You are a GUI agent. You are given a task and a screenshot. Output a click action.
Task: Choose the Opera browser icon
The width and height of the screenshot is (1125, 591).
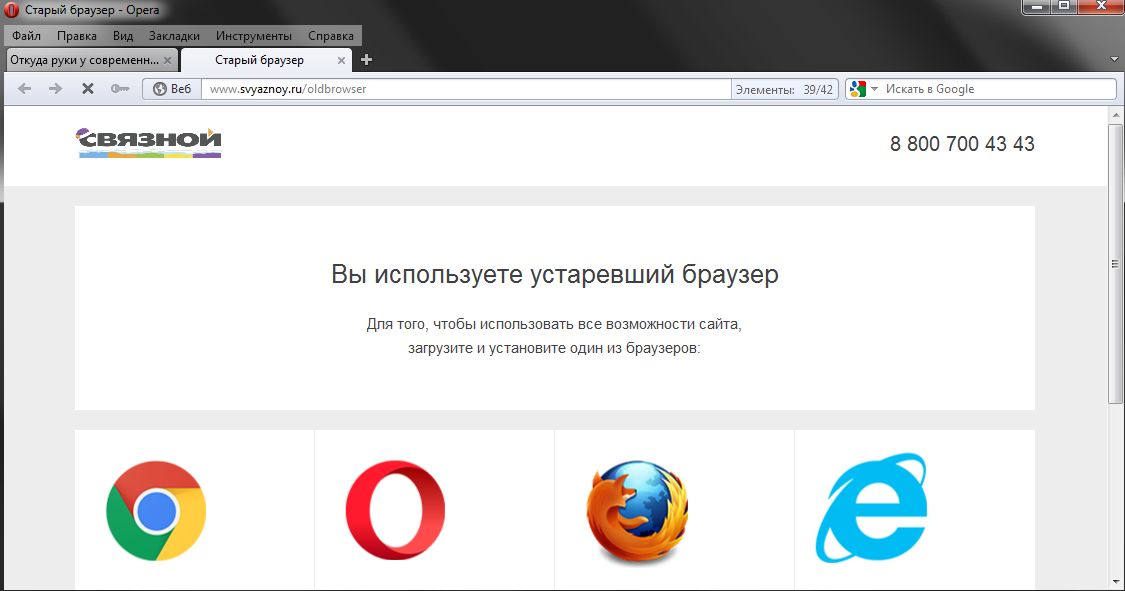395,510
